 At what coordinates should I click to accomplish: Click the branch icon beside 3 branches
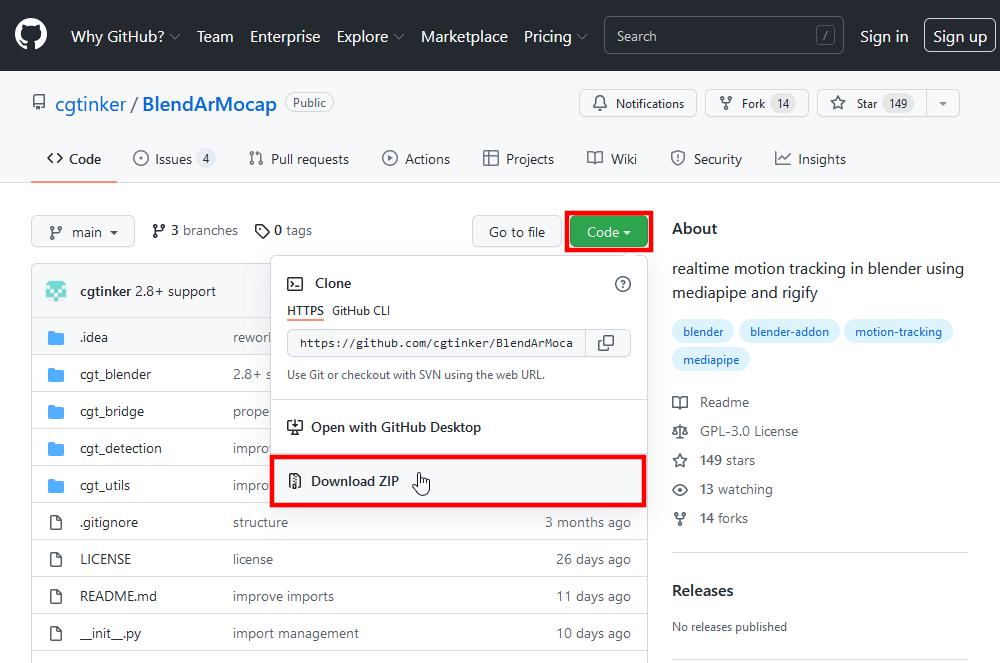pyautogui.click(x=159, y=231)
